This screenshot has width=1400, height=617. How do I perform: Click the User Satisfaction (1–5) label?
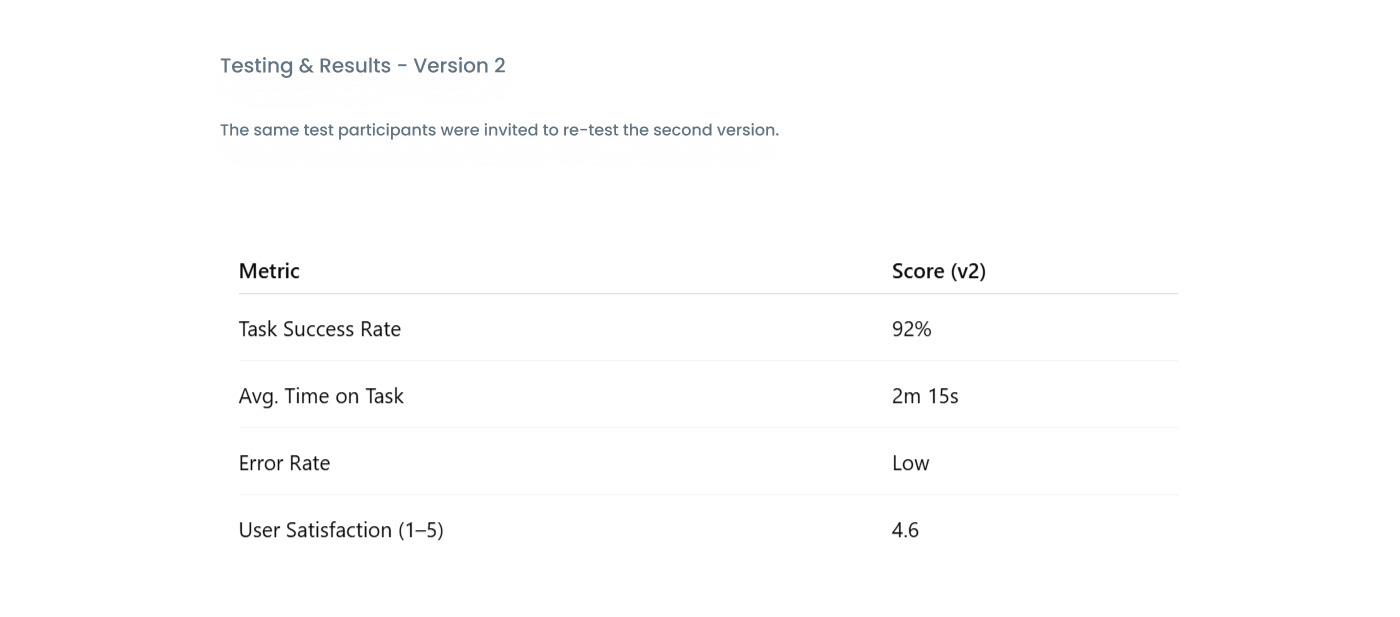point(340,530)
